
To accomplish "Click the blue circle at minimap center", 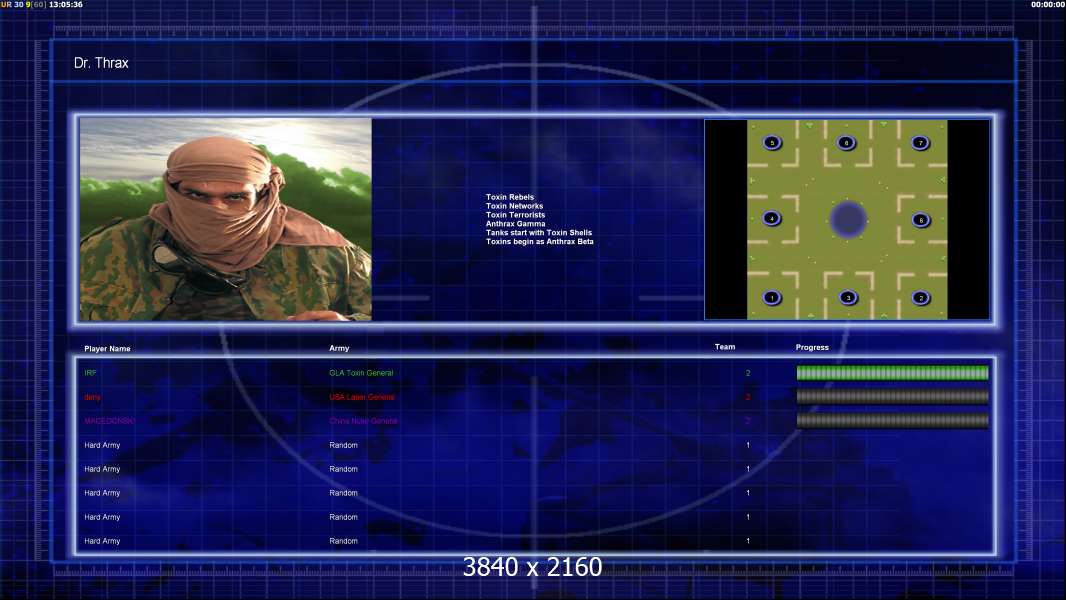I will coord(848,219).
